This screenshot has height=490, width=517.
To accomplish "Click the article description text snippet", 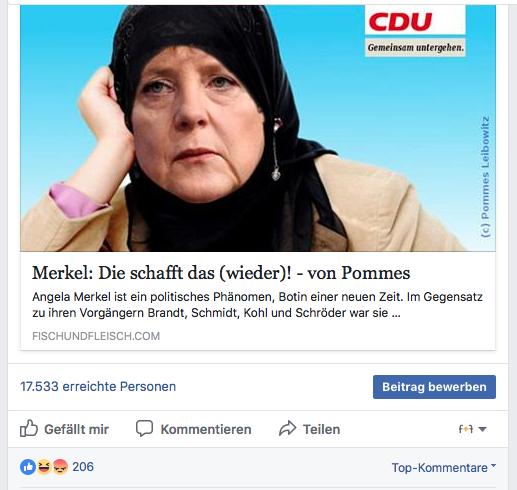I will coord(257,305).
